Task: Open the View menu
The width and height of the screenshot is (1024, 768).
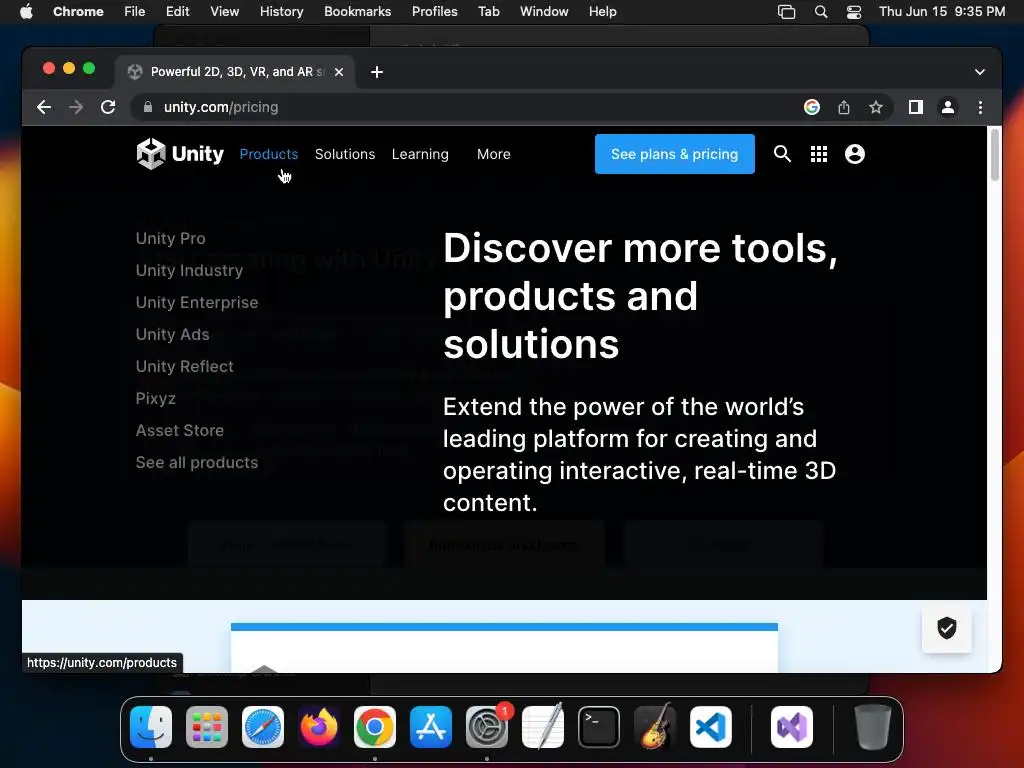Action: pyautogui.click(x=225, y=11)
